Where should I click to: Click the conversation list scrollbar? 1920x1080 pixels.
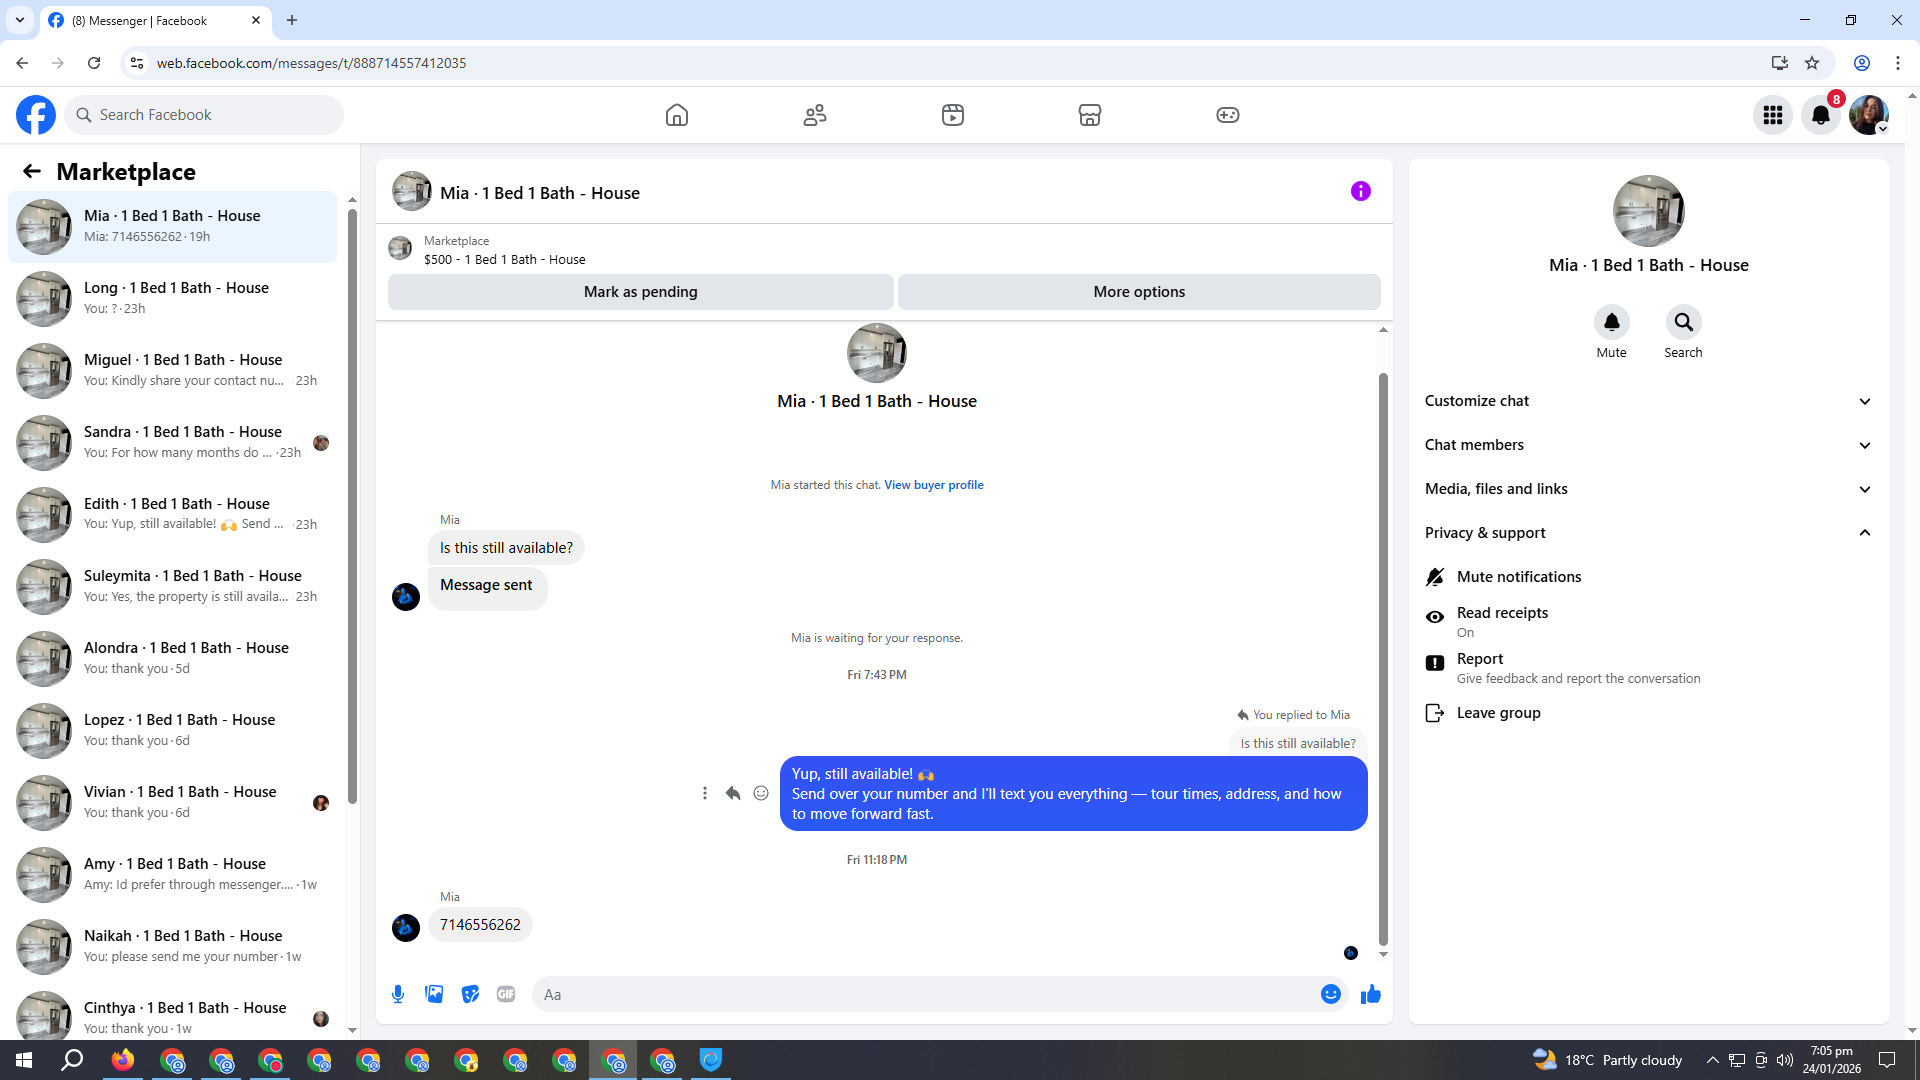pyautogui.click(x=352, y=500)
